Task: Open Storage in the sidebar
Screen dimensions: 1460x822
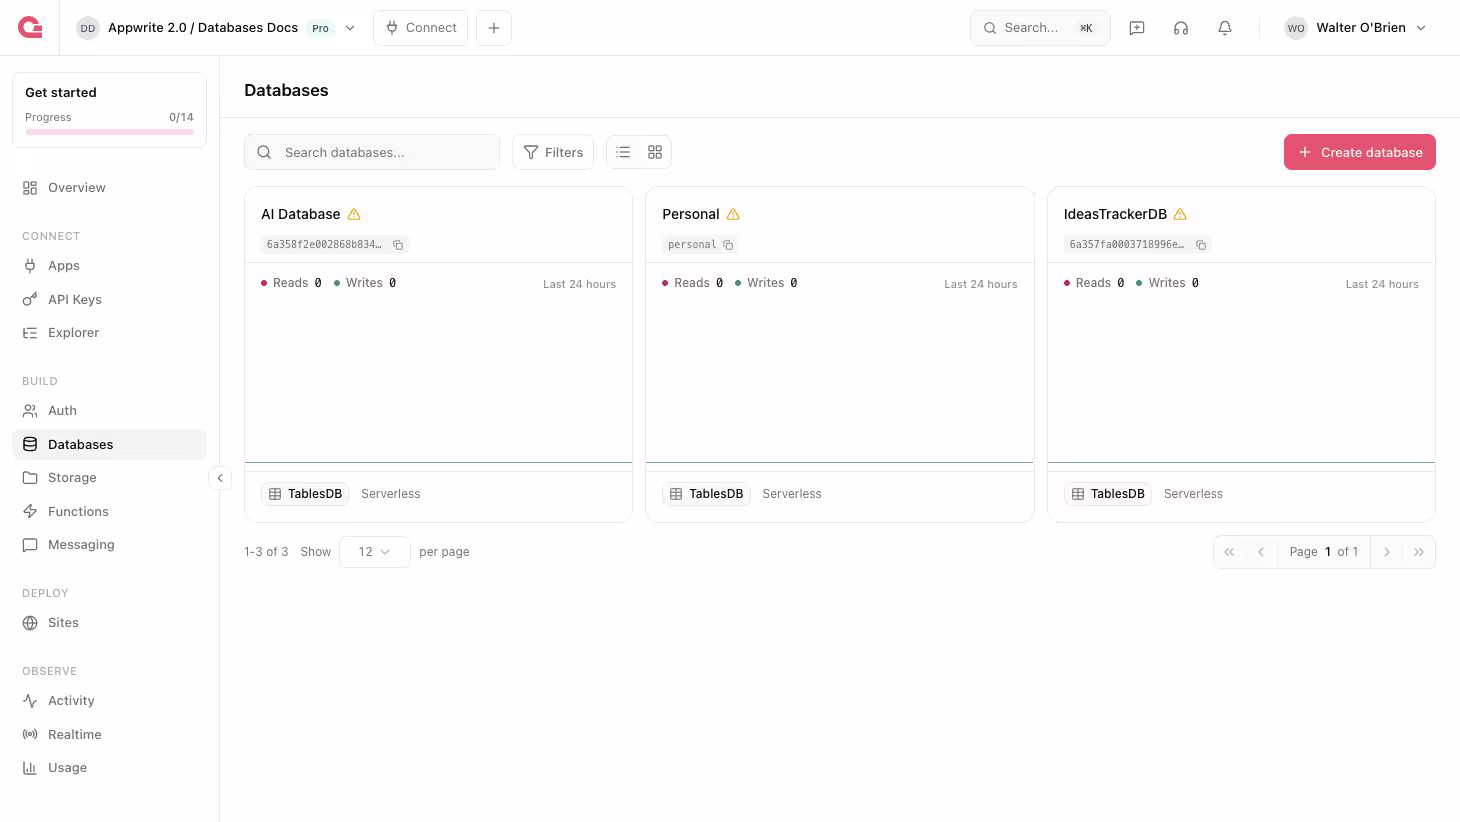Action: click(109, 478)
